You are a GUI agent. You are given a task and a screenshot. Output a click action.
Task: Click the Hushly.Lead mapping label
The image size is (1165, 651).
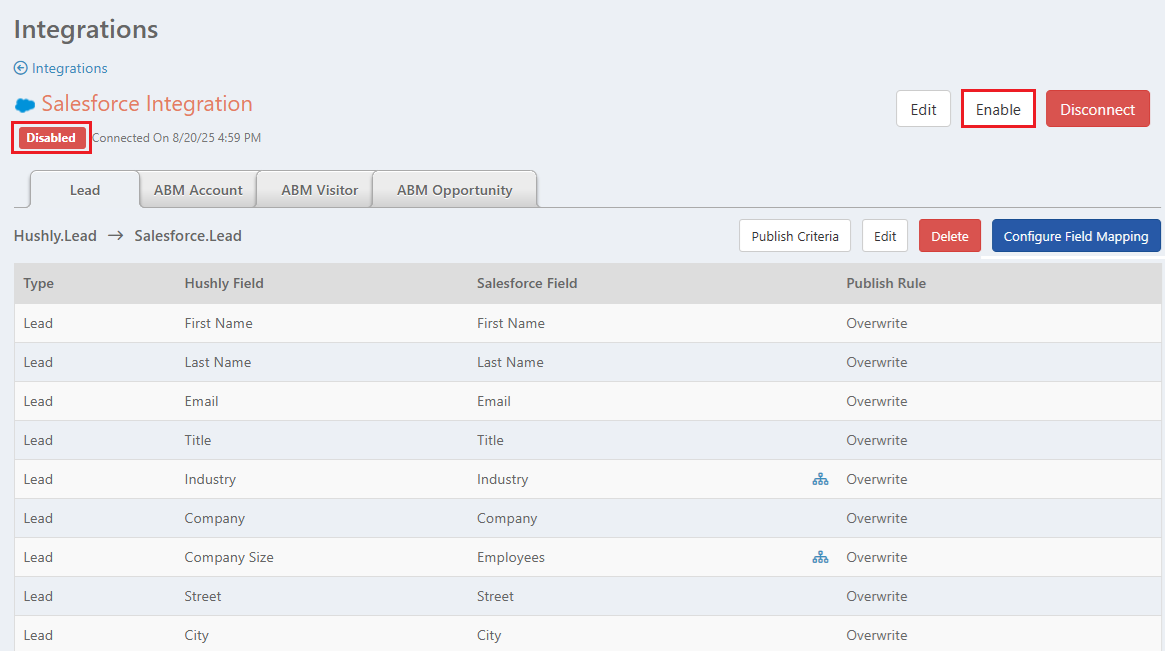tap(55, 236)
